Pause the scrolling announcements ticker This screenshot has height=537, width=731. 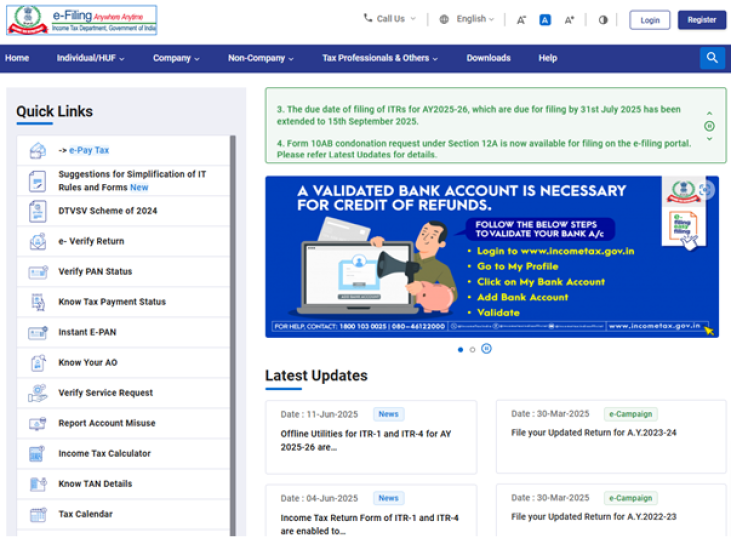[x=709, y=126]
